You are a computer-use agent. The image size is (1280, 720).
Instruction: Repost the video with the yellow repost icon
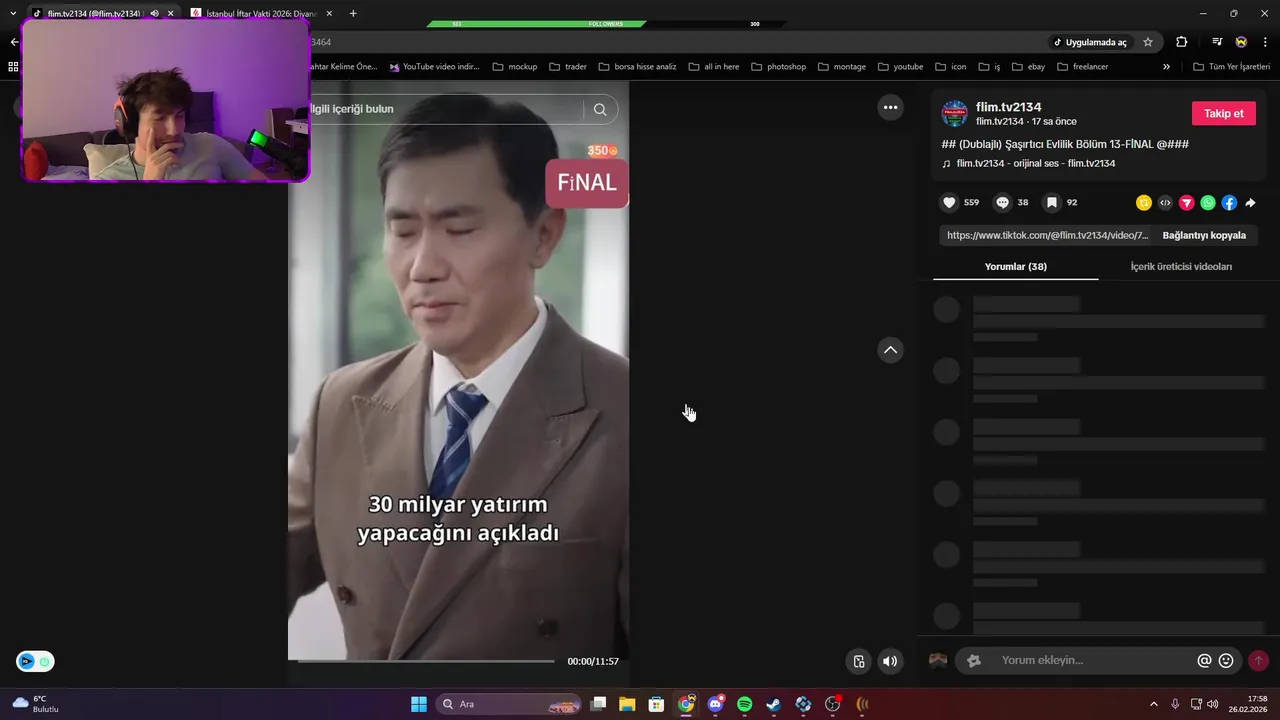[x=1144, y=202]
